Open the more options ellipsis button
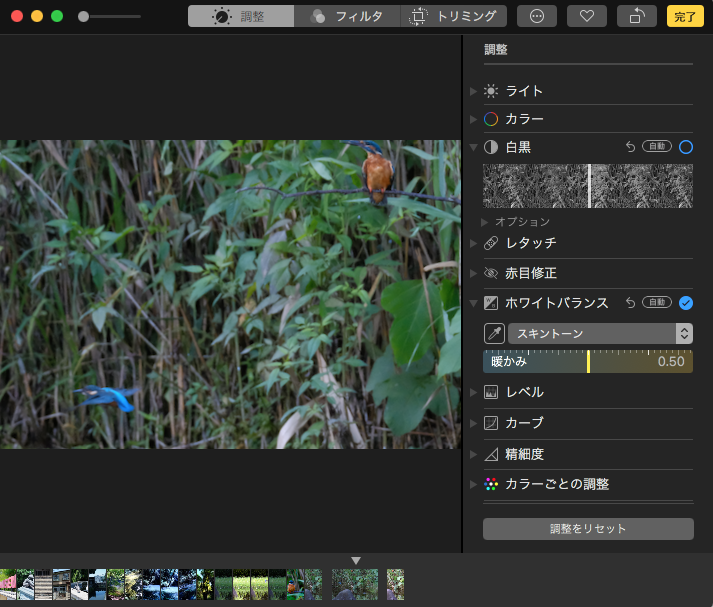 click(x=537, y=16)
